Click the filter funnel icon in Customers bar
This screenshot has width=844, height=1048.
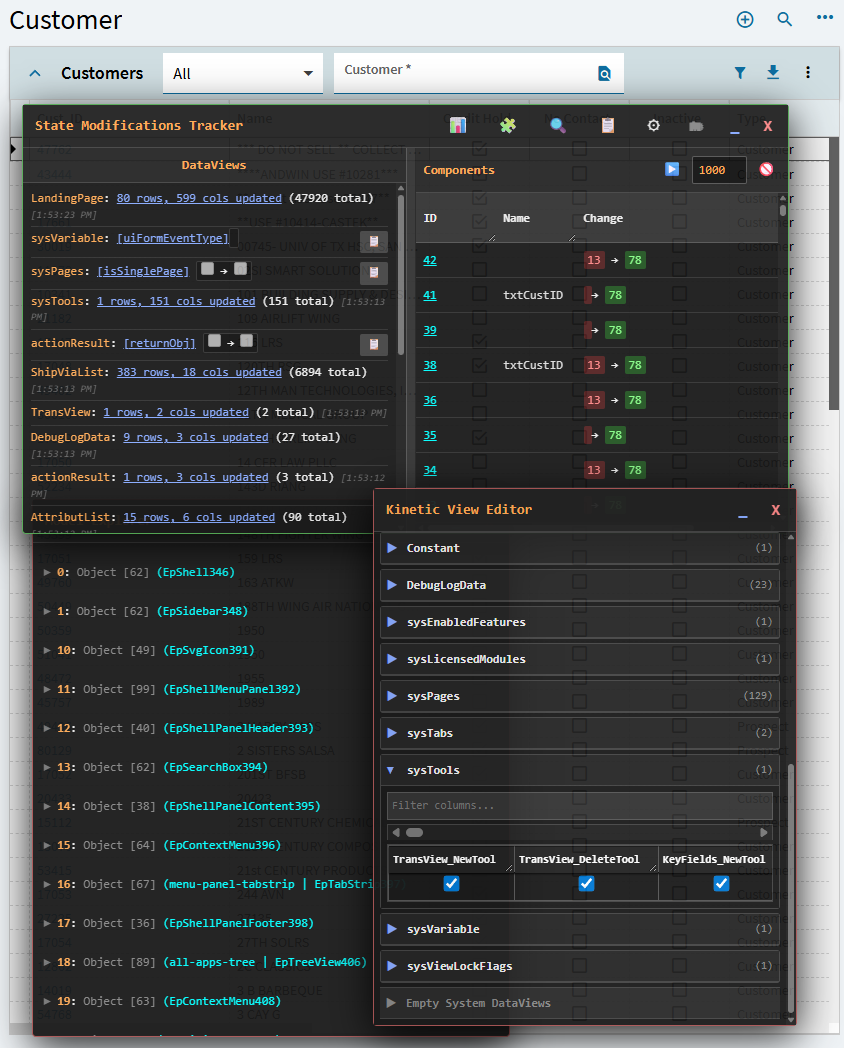point(740,72)
